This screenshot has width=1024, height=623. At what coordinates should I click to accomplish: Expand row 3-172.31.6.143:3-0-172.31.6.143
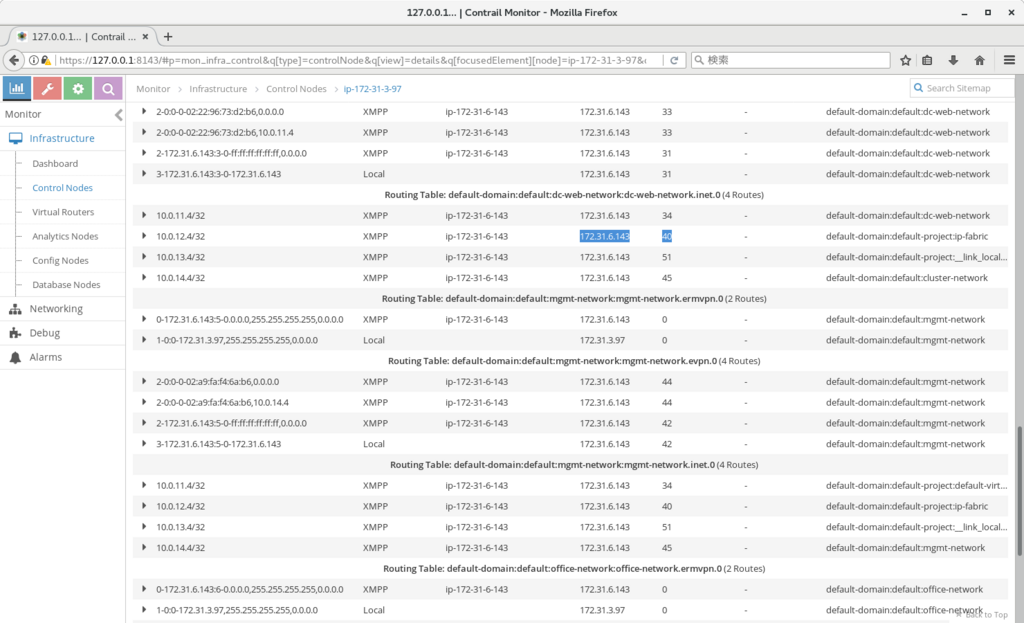[x=144, y=174]
